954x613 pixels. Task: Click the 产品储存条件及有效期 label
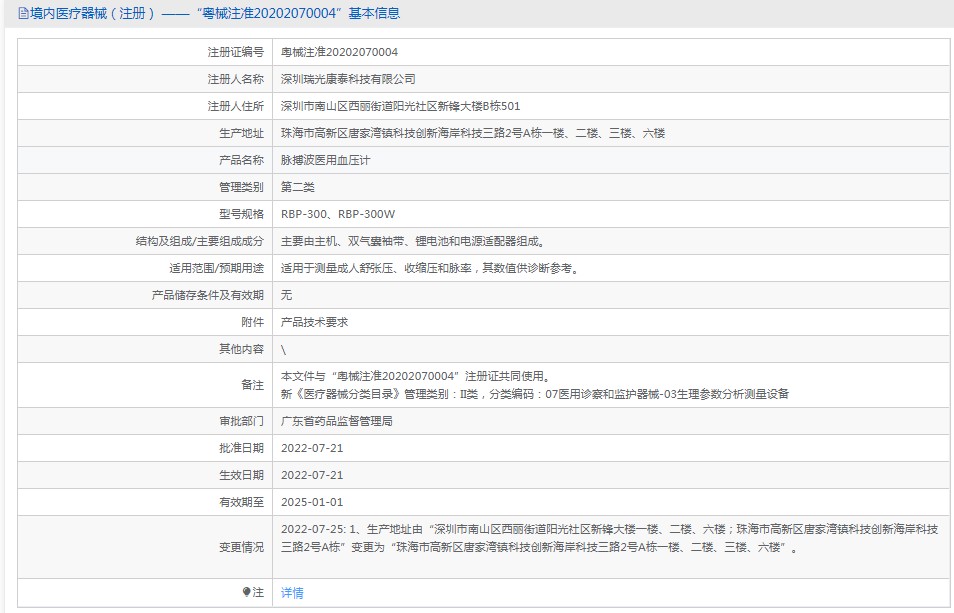tap(207, 295)
